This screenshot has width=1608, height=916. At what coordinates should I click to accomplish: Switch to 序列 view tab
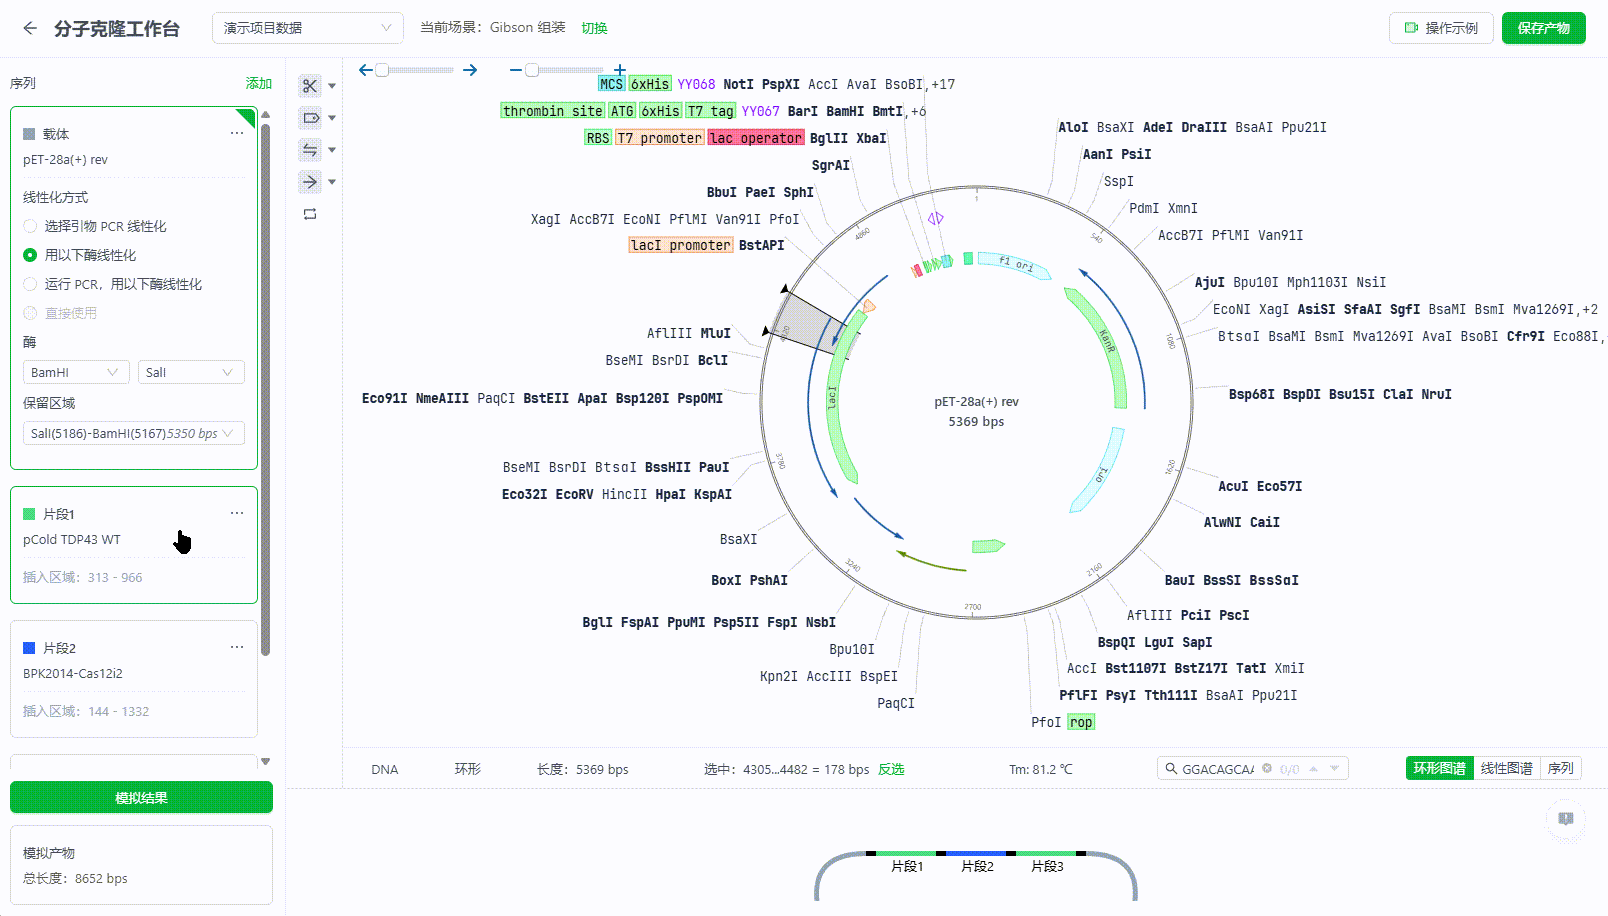pyautogui.click(x=1560, y=768)
